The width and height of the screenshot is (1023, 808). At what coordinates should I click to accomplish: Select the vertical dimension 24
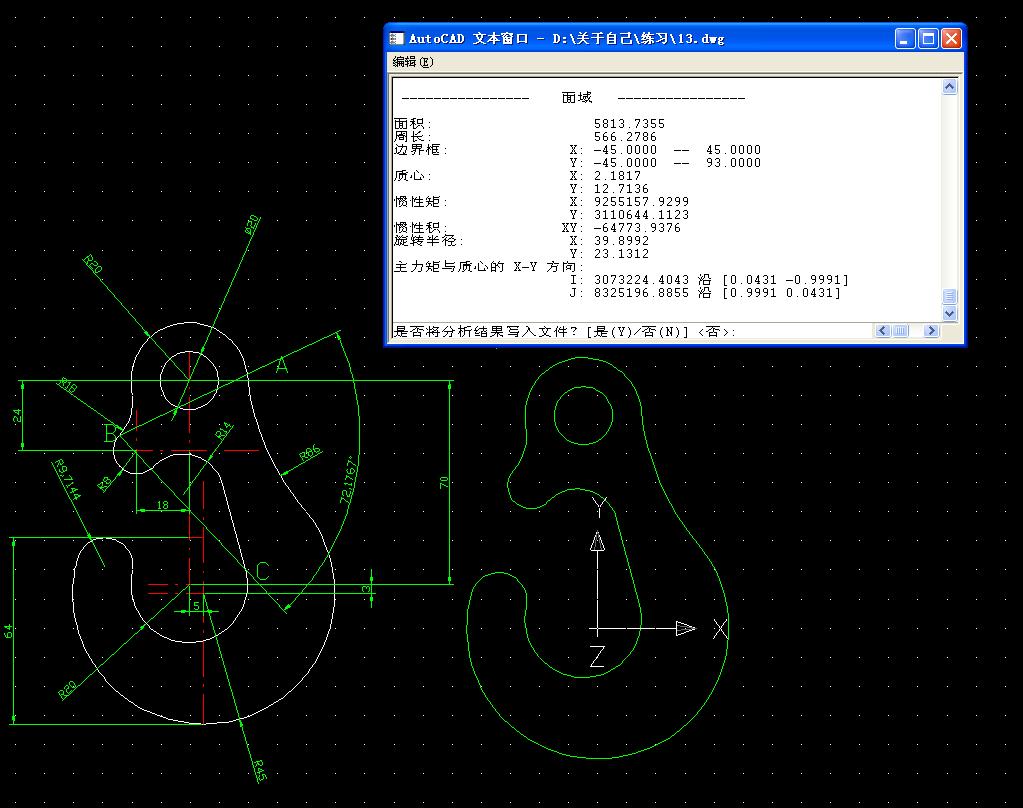[17, 416]
